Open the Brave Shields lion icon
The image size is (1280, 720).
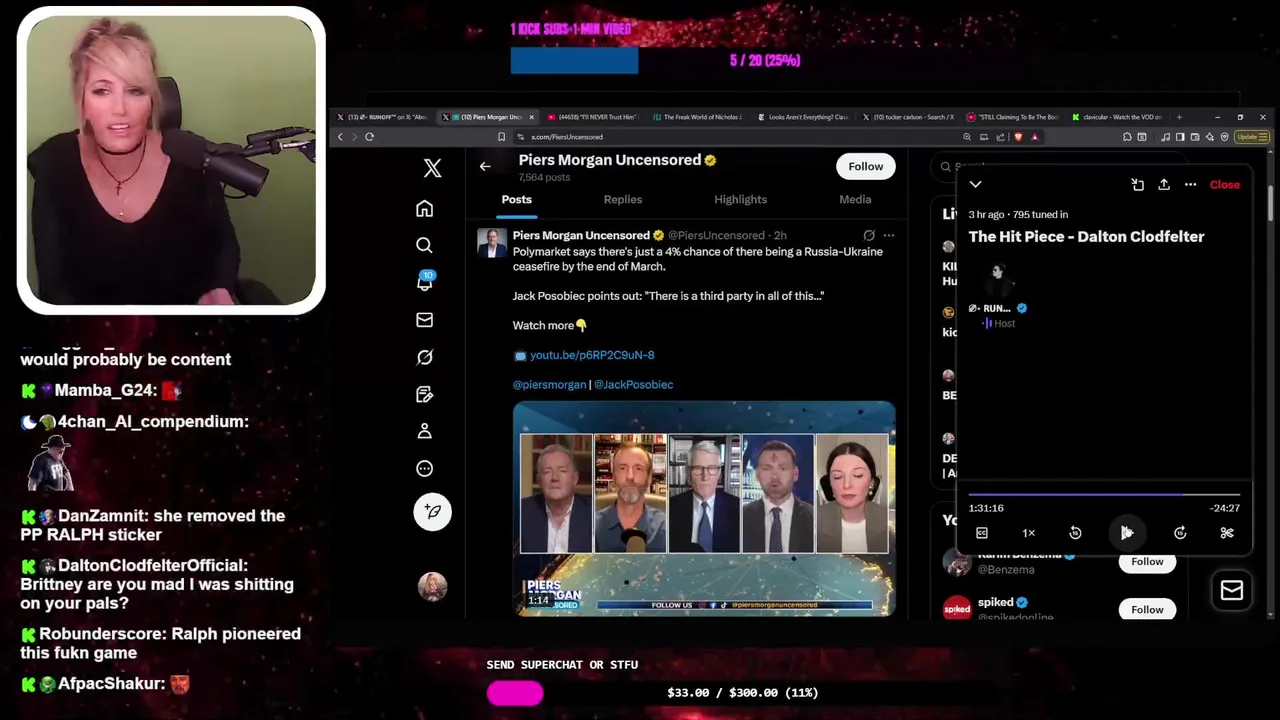pyautogui.click(x=1018, y=137)
